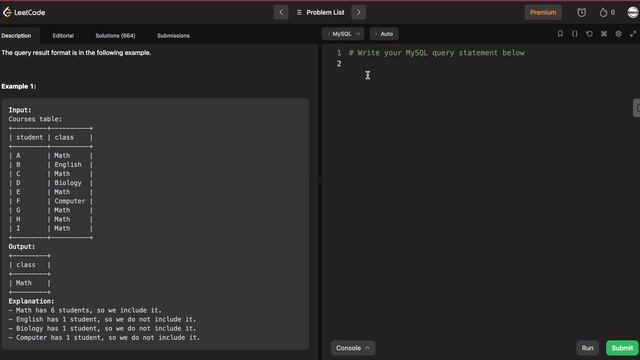The height and width of the screenshot is (360, 640).
Task: Open the Problem List
Action: pos(321,12)
